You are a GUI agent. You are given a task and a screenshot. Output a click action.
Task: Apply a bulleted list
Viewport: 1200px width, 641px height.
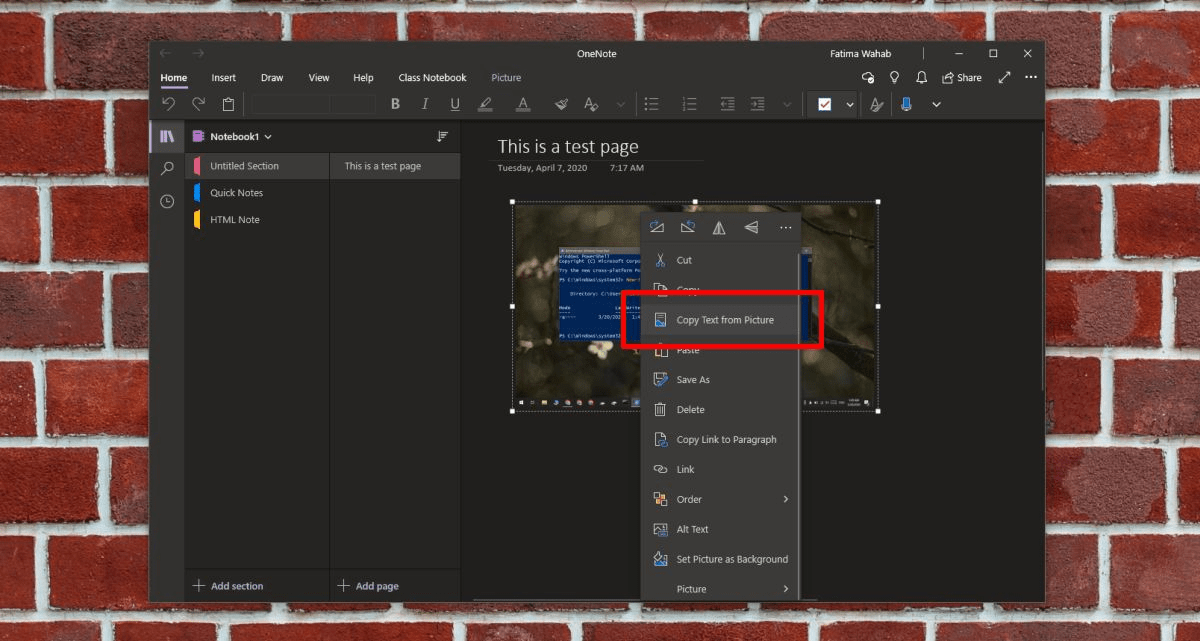pos(652,104)
